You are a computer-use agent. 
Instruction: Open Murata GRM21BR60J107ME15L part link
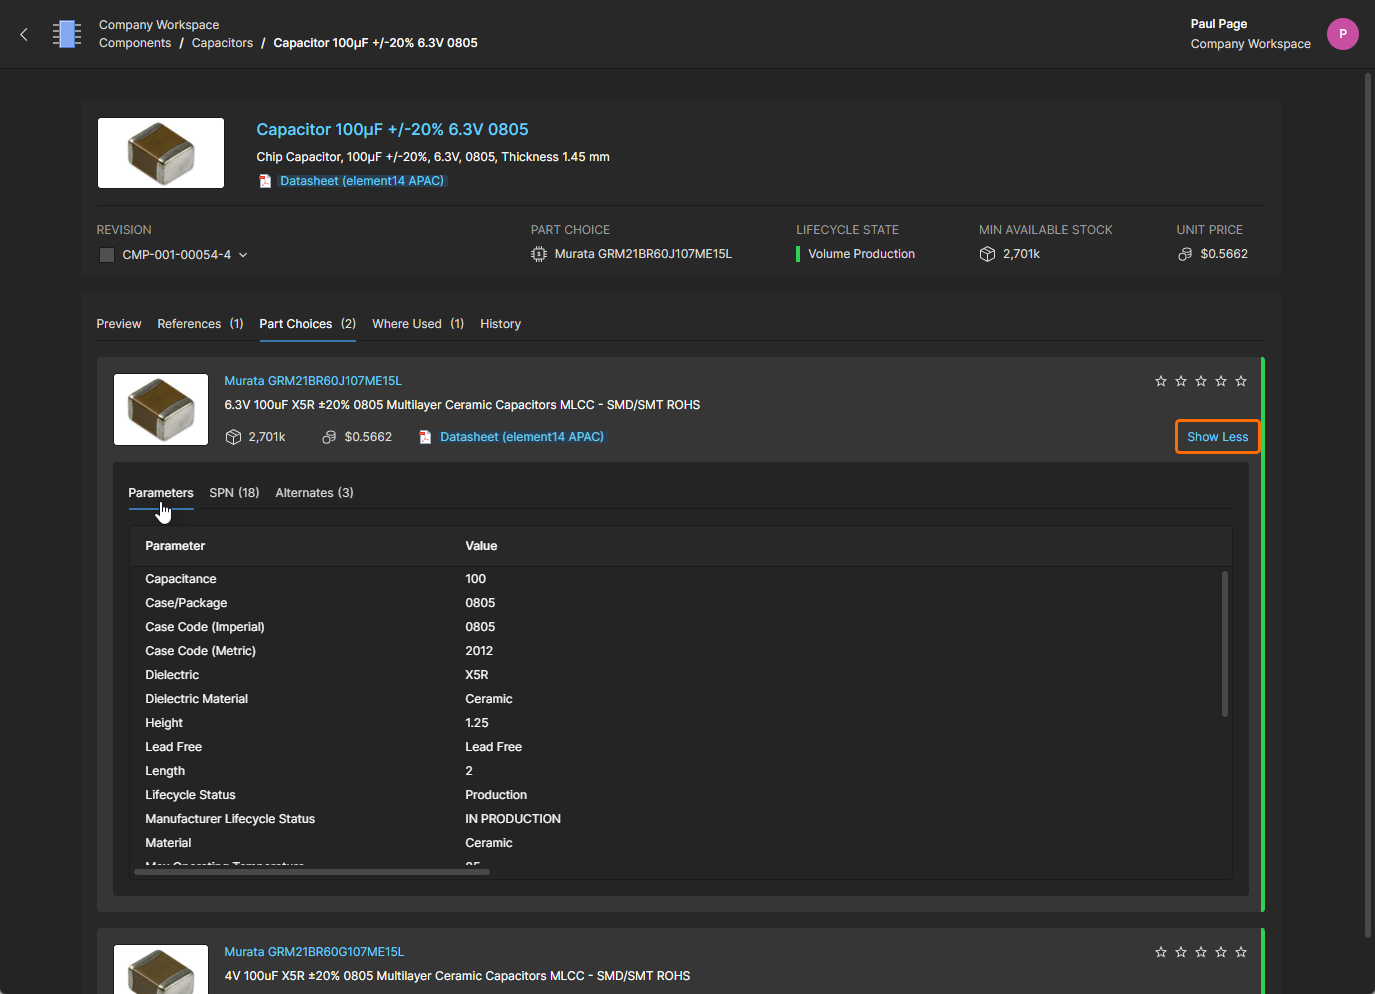313,381
